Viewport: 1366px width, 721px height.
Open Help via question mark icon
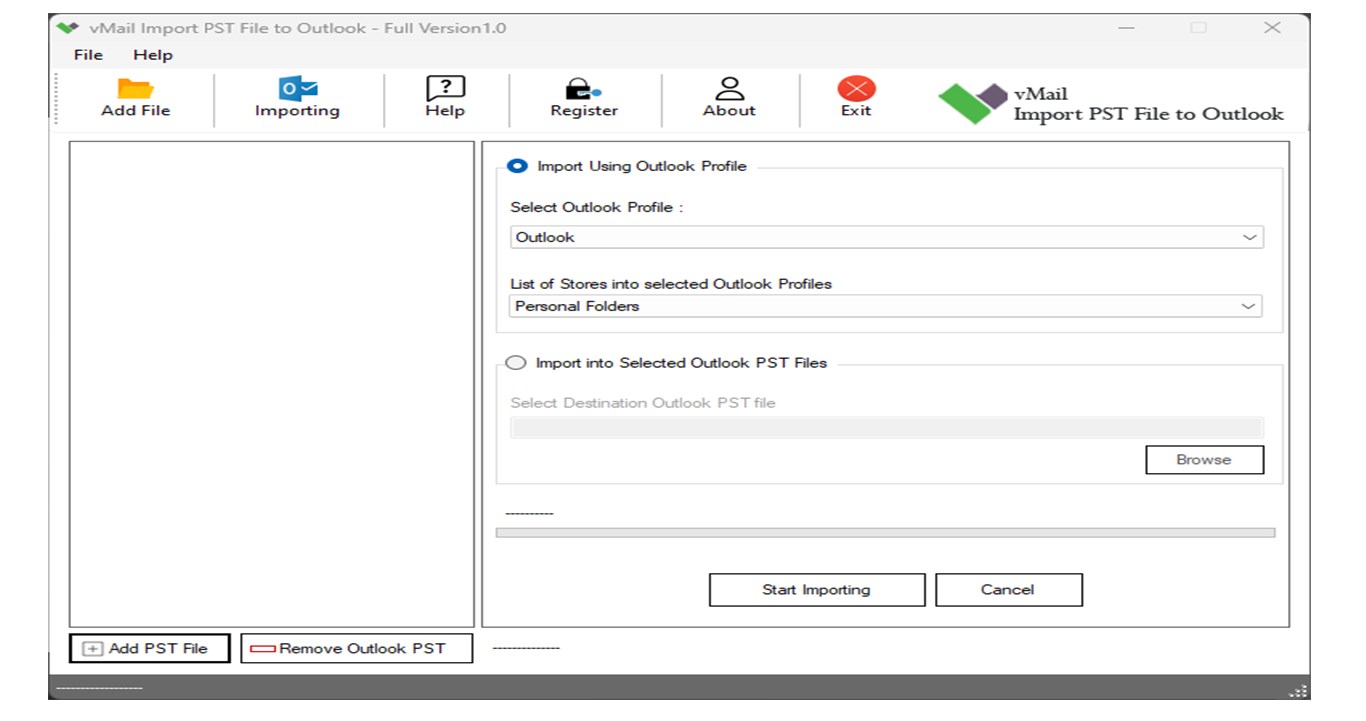(445, 88)
